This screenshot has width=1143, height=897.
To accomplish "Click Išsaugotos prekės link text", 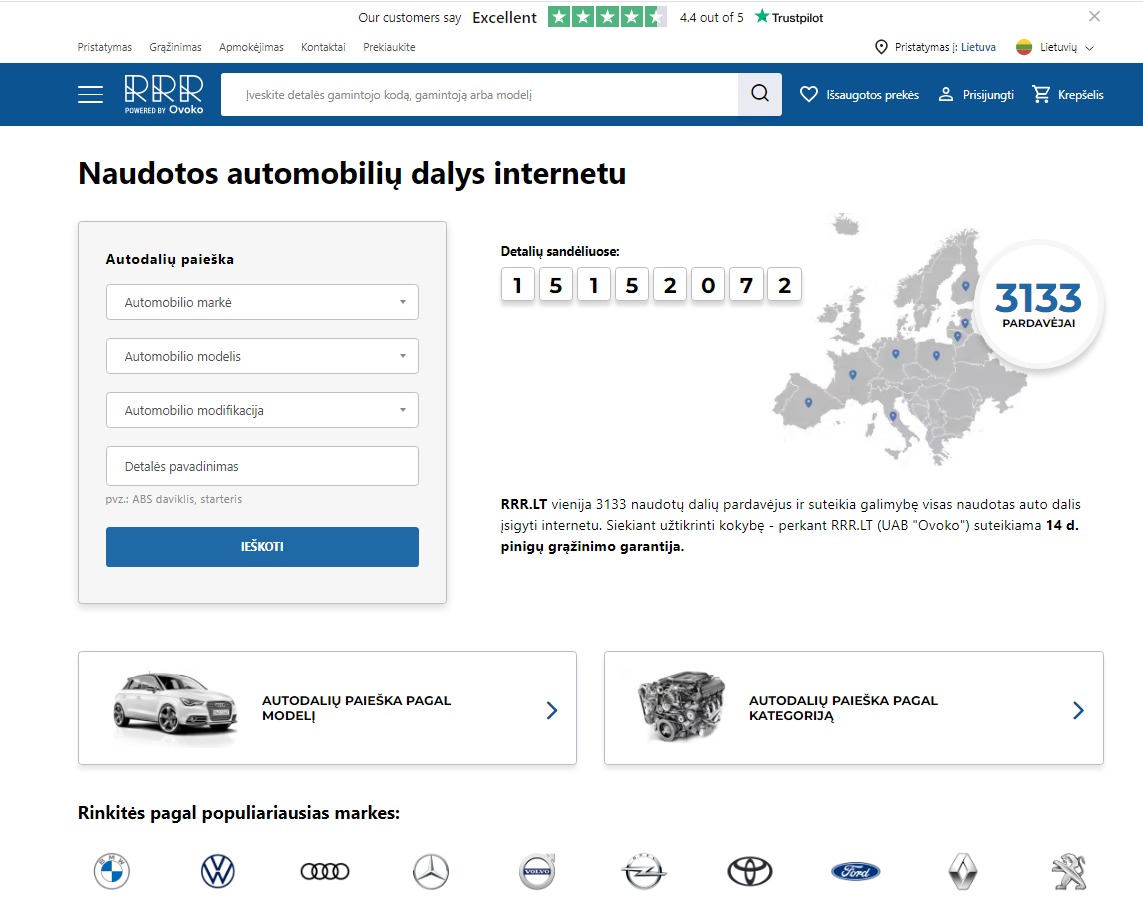I will [x=873, y=95].
